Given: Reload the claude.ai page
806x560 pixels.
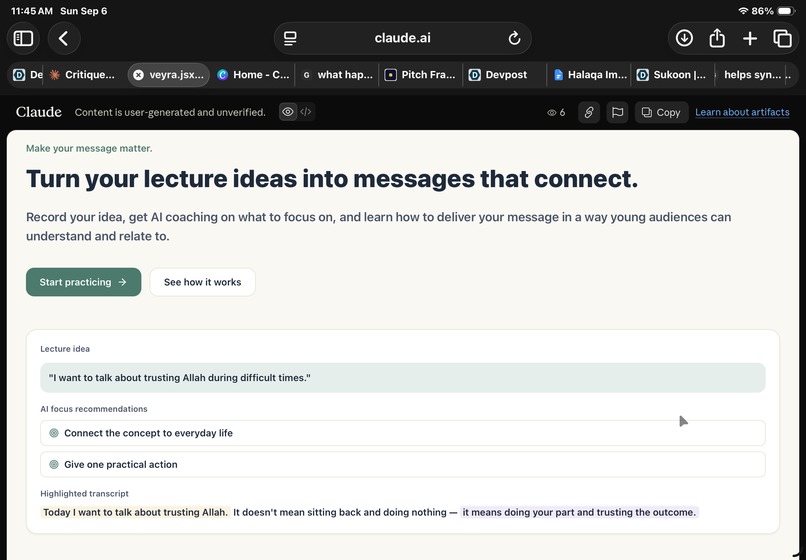Looking at the screenshot, I should coord(514,38).
